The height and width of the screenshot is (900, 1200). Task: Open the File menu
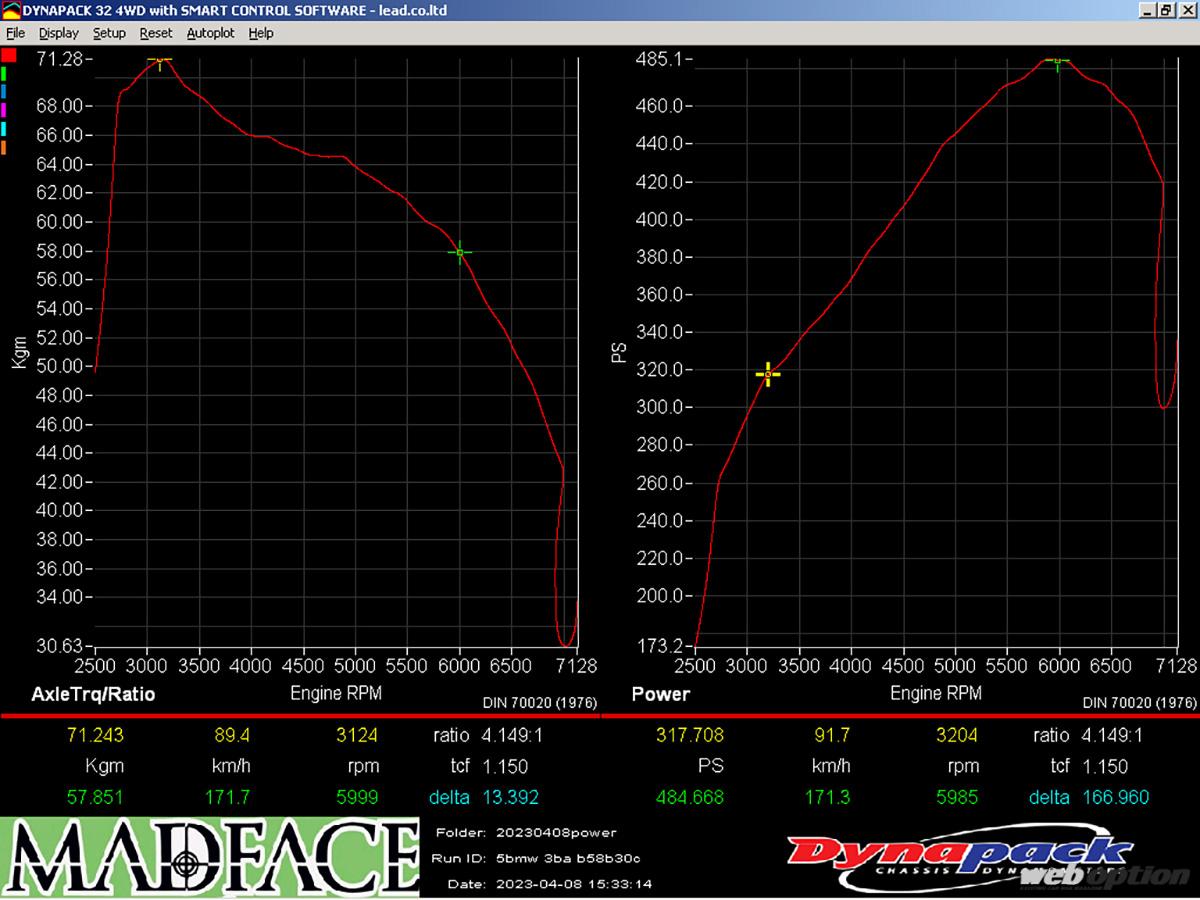pyautogui.click(x=15, y=33)
